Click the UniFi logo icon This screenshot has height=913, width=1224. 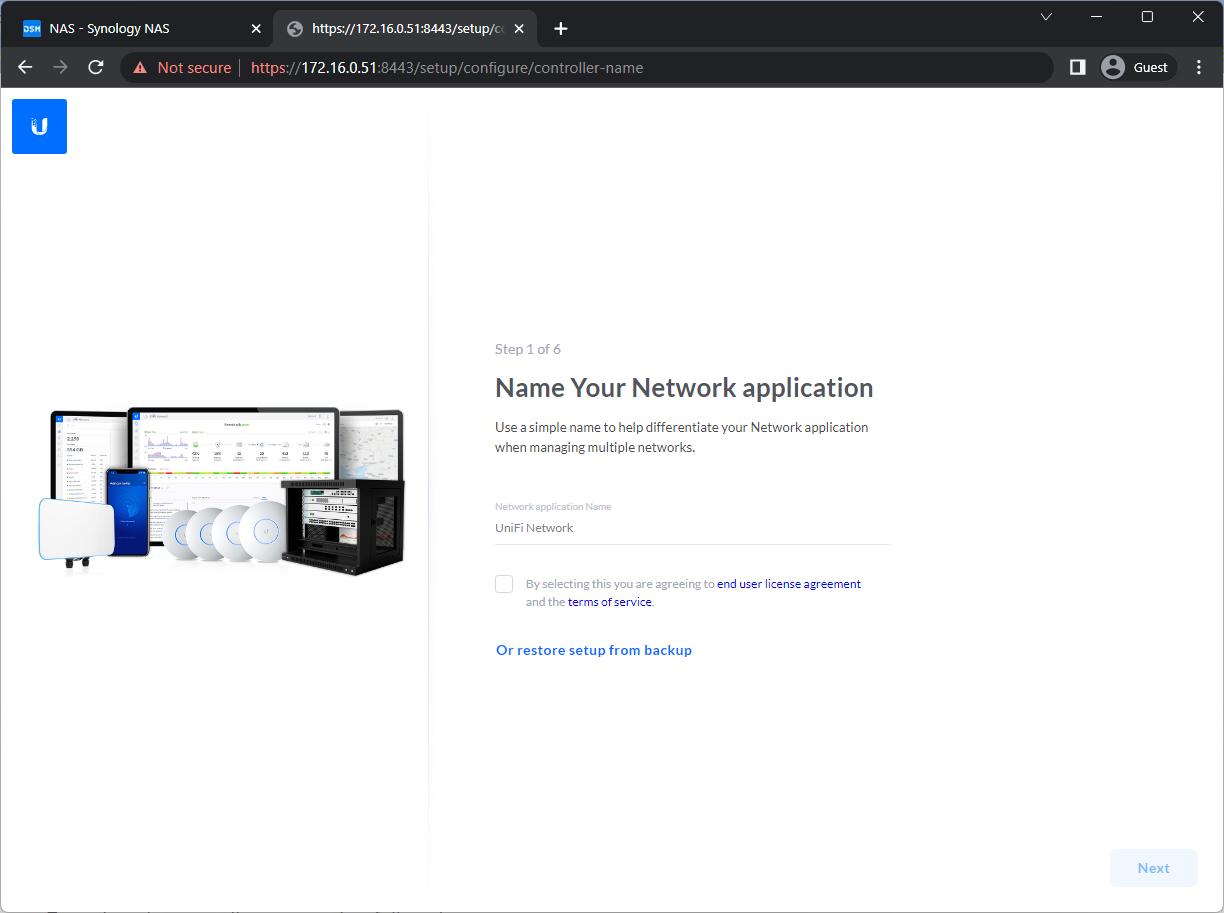(x=39, y=126)
